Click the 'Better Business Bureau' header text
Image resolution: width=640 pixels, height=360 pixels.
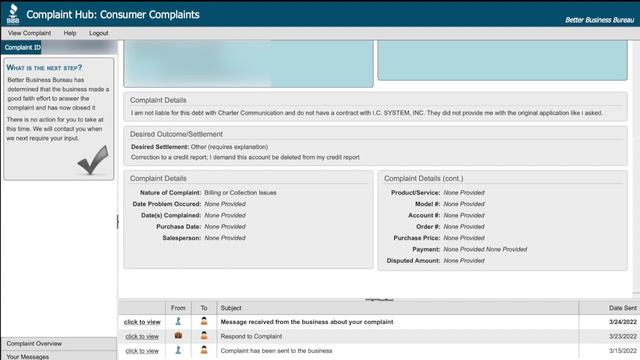pyautogui.click(x=600, y=20)
